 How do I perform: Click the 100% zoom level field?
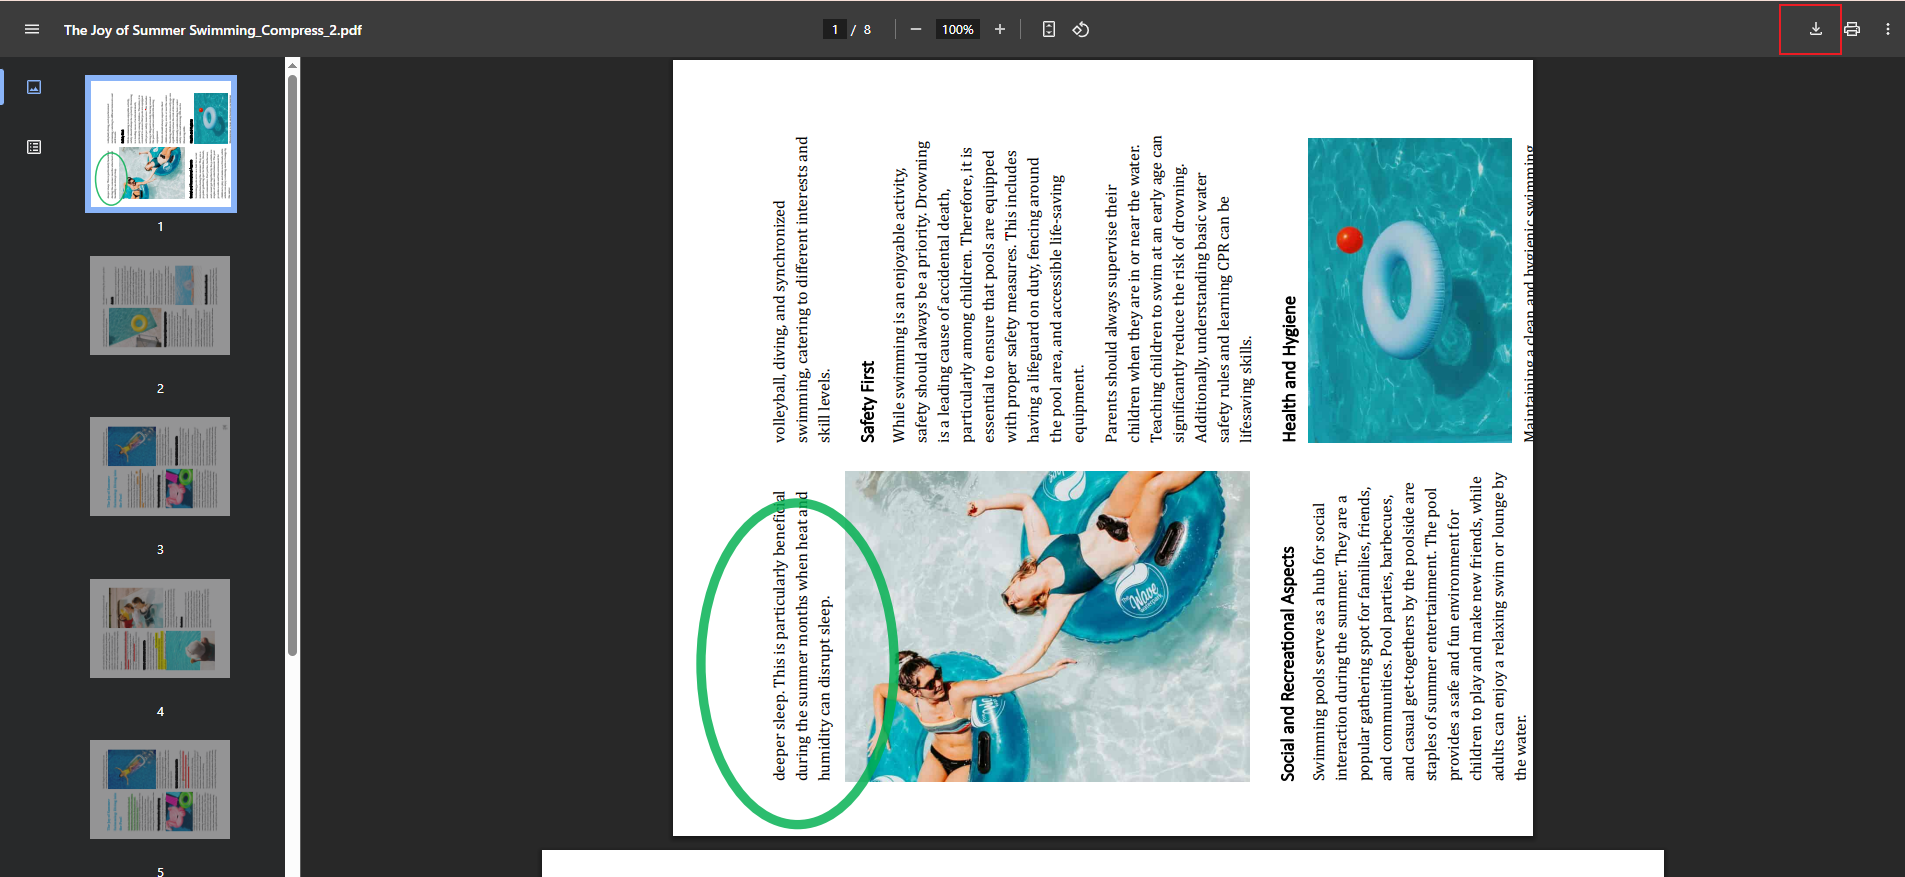[x=957, y=30]
